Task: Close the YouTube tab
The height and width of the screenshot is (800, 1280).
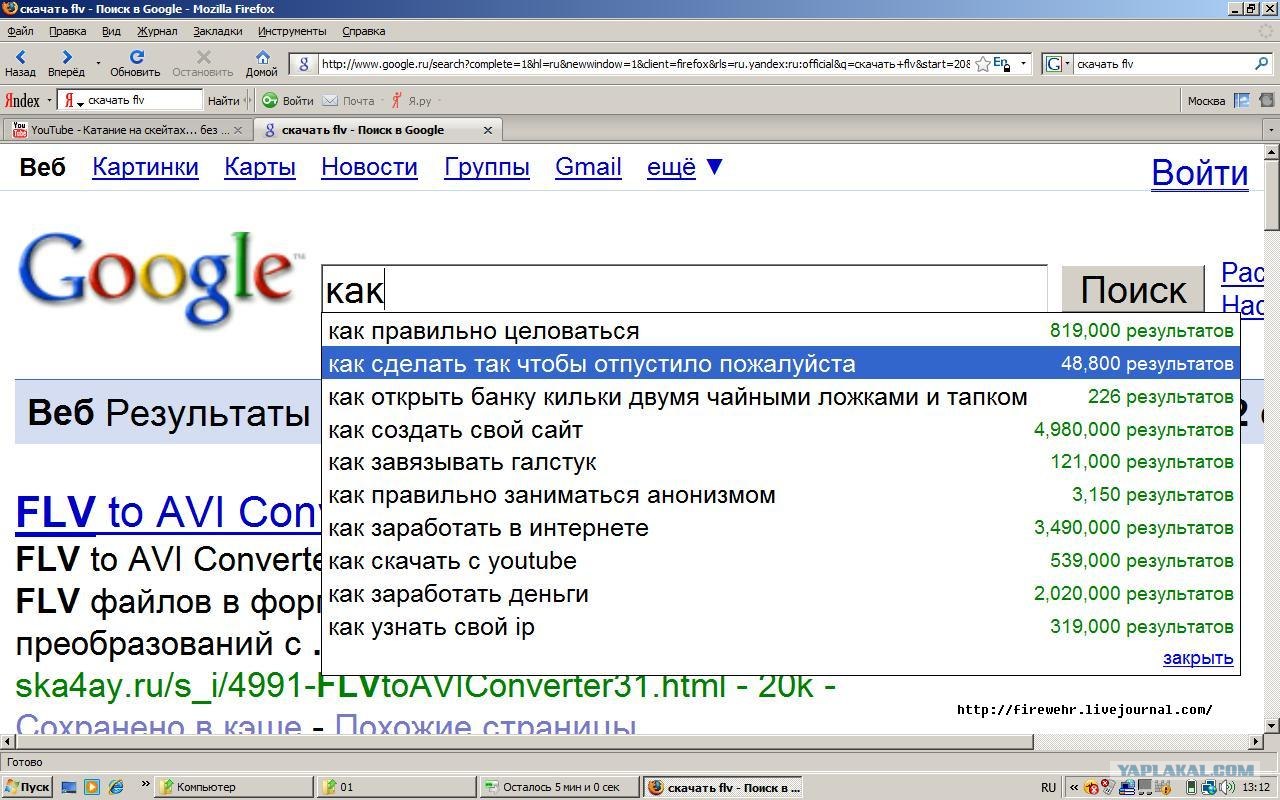Action: 237,130
